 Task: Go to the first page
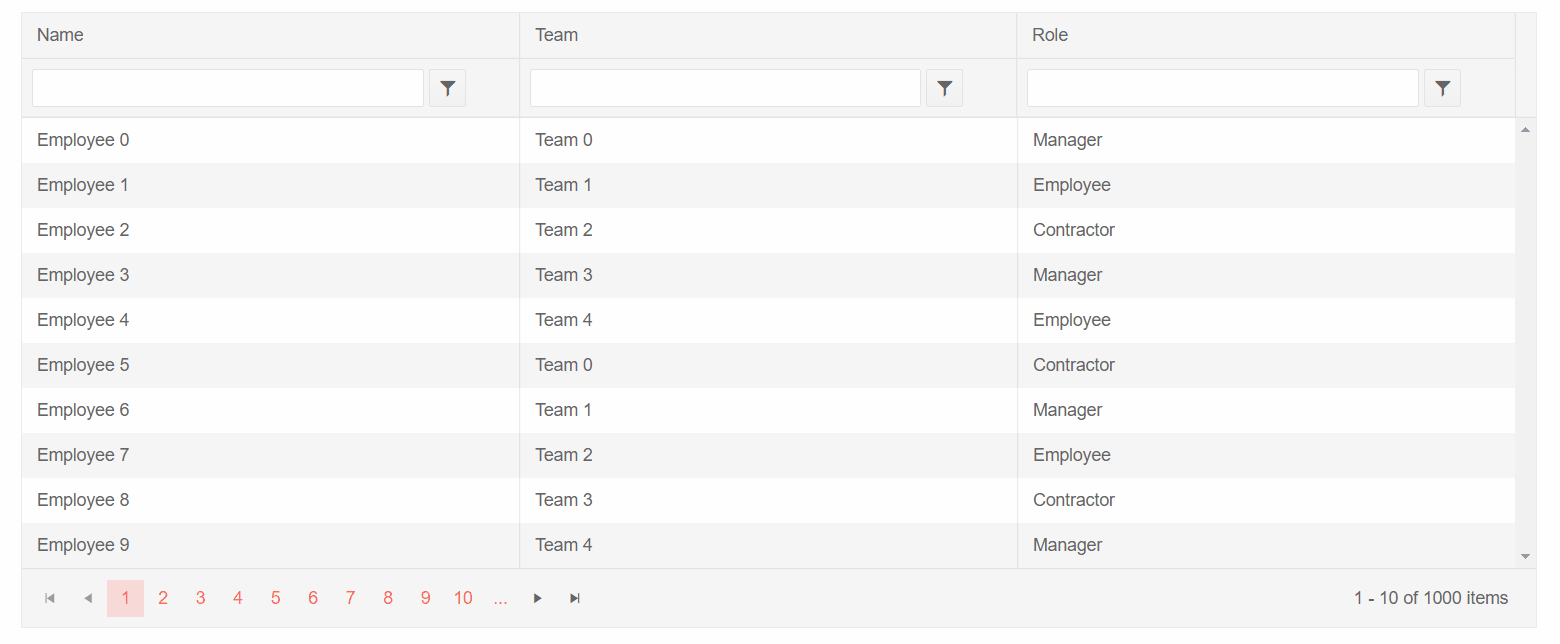(50, 598)
